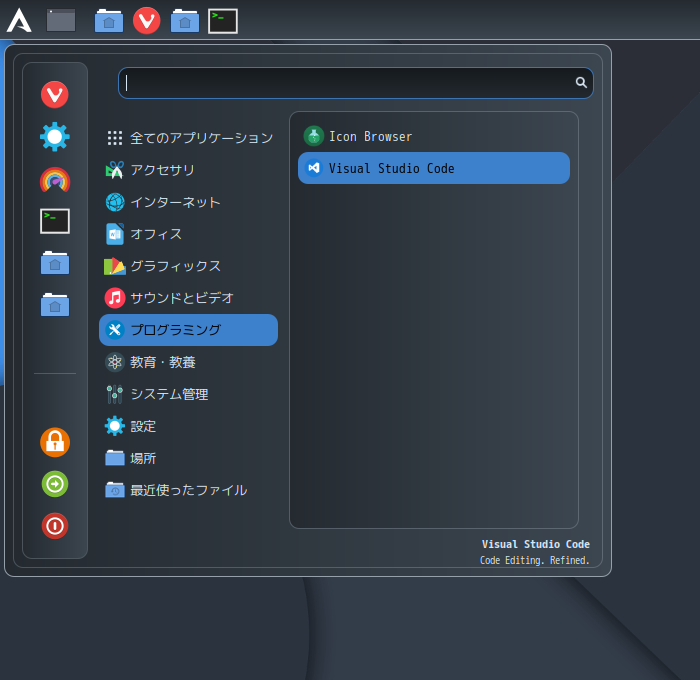Launch Icon Browser from the application list
Image resolution: width=700 pixels, height=680 pixels.
434,136
